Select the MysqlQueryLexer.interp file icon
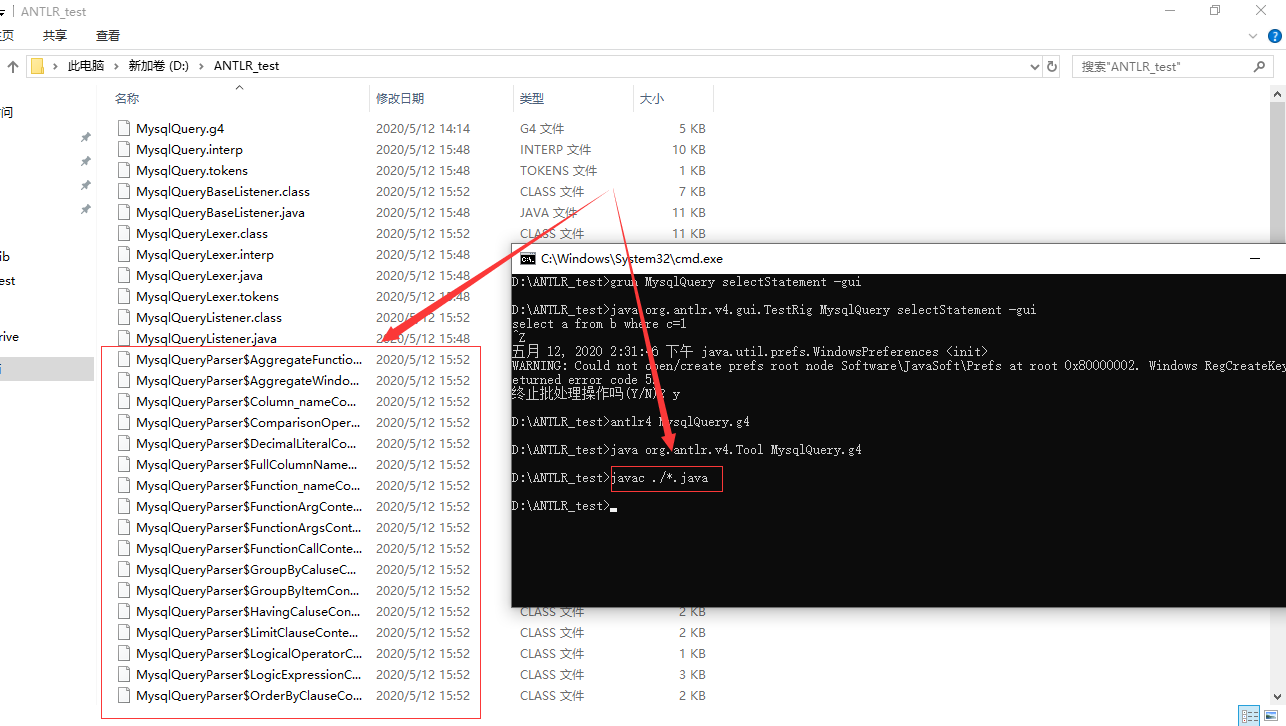The height and width of the screenshot is (726, 1286). tap(124, 254)
